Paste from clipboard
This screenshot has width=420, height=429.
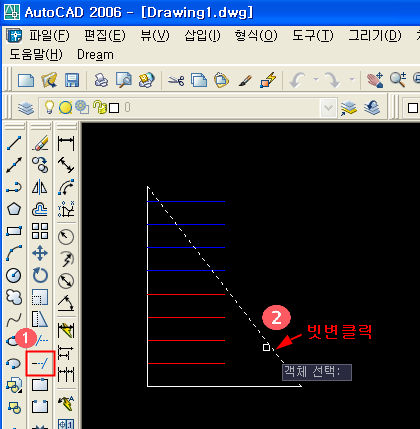click(222, 80)
